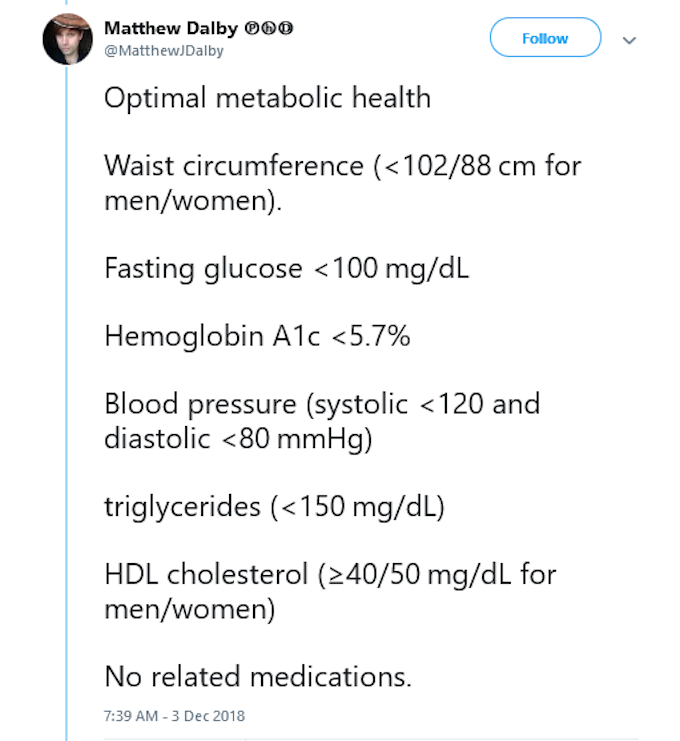
Task: Click the circled D symbol after the name
Action: click(285, 28)
